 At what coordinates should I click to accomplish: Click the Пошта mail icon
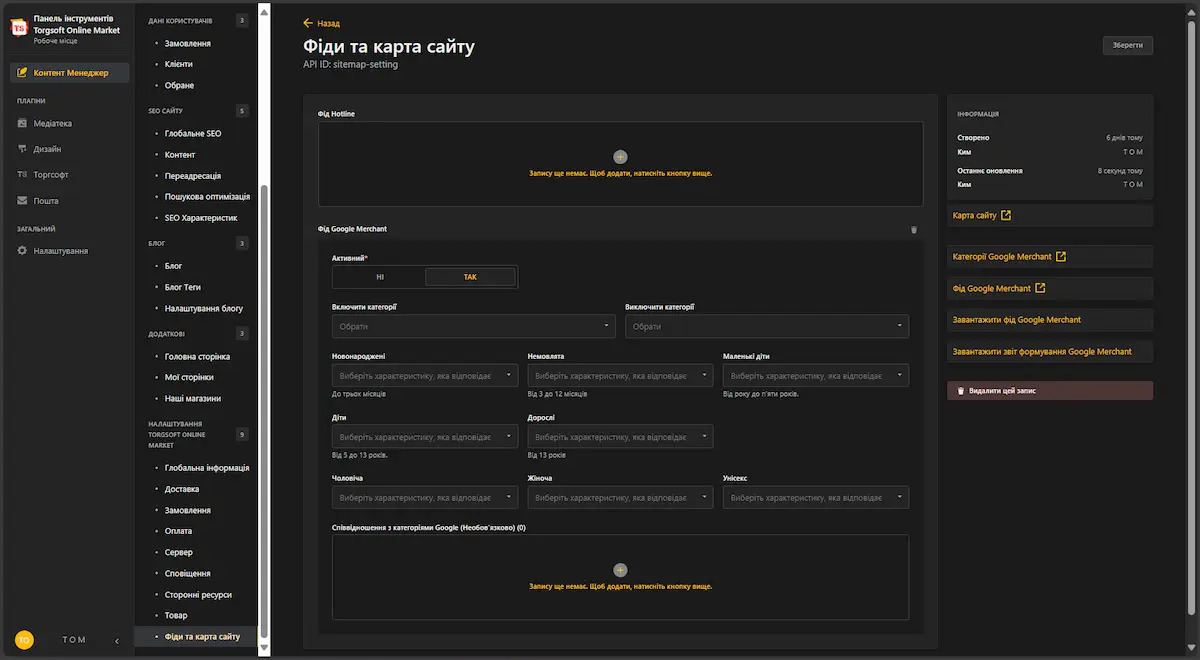coord(22,201)
